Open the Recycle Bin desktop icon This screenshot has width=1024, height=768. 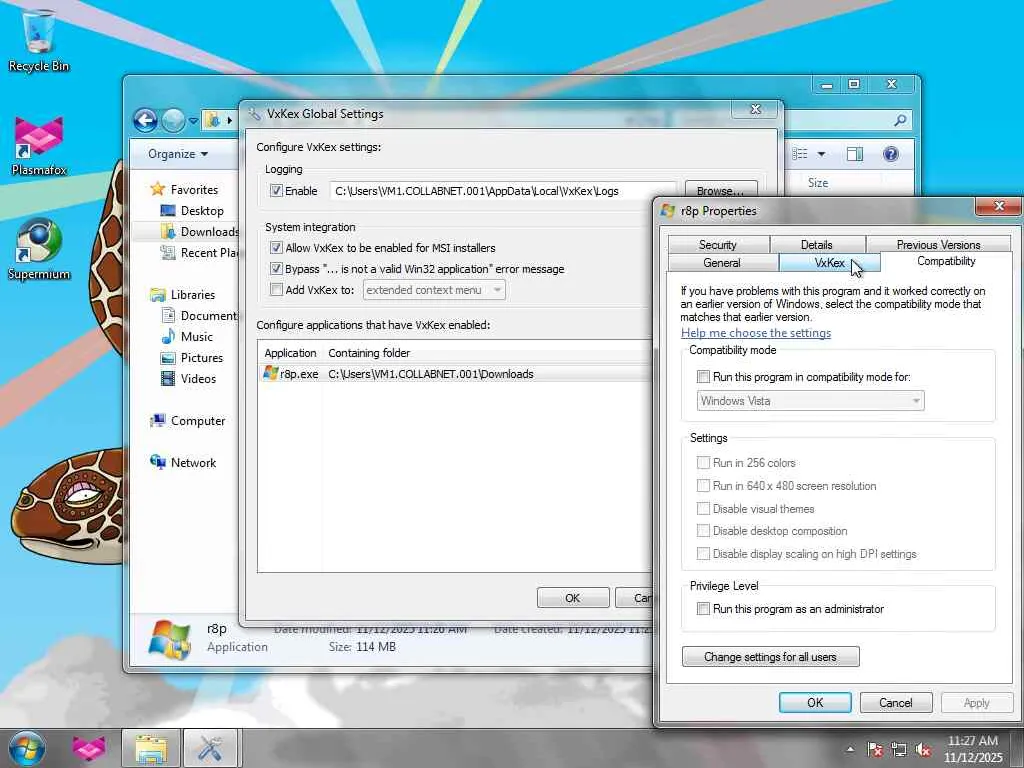pos(39,39)
